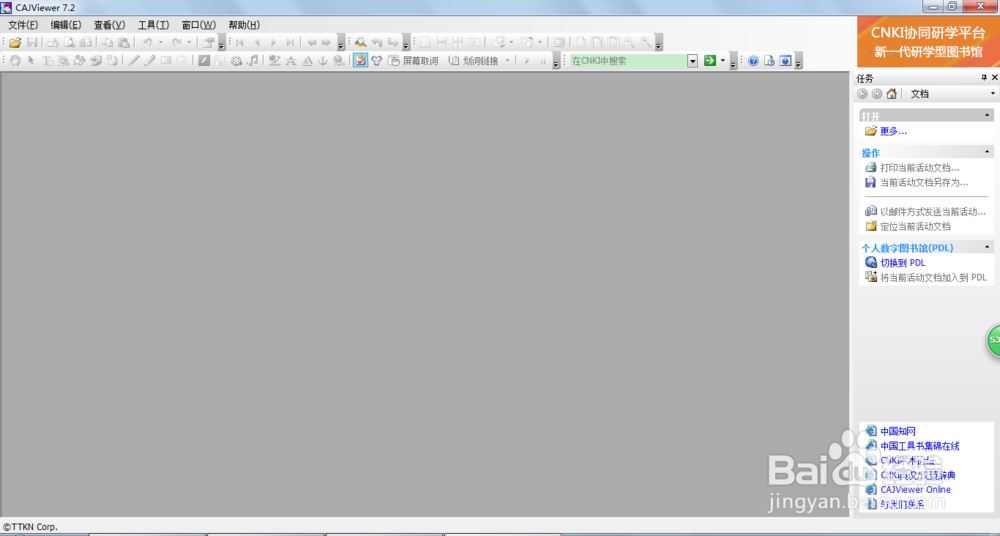The image size is (1000, 536).
Task: Toggle 屏幕取词 screen word capture
Action: (x=413, y=61)
